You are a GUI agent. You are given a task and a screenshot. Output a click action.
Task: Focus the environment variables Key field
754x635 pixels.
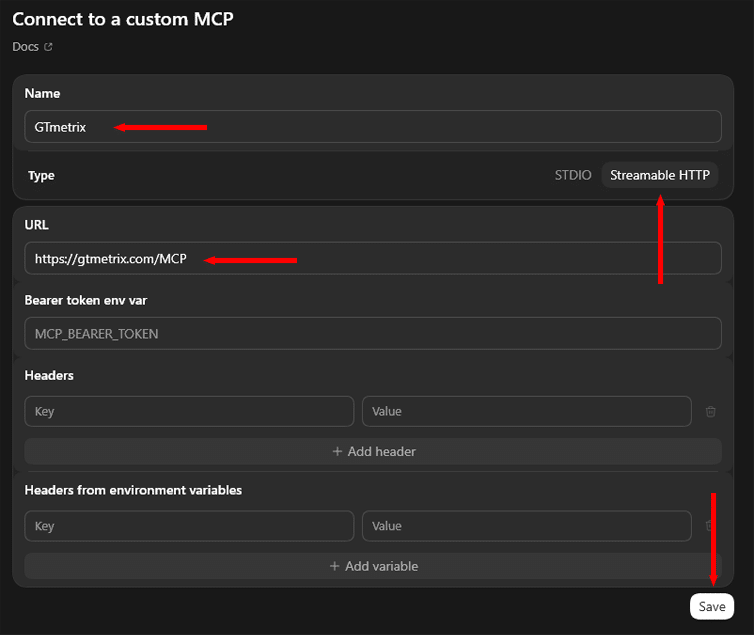[x=189, y=525]
